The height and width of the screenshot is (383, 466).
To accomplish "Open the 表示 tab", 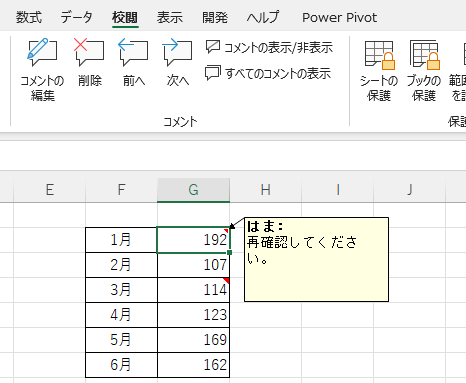I will click(170, 17).
